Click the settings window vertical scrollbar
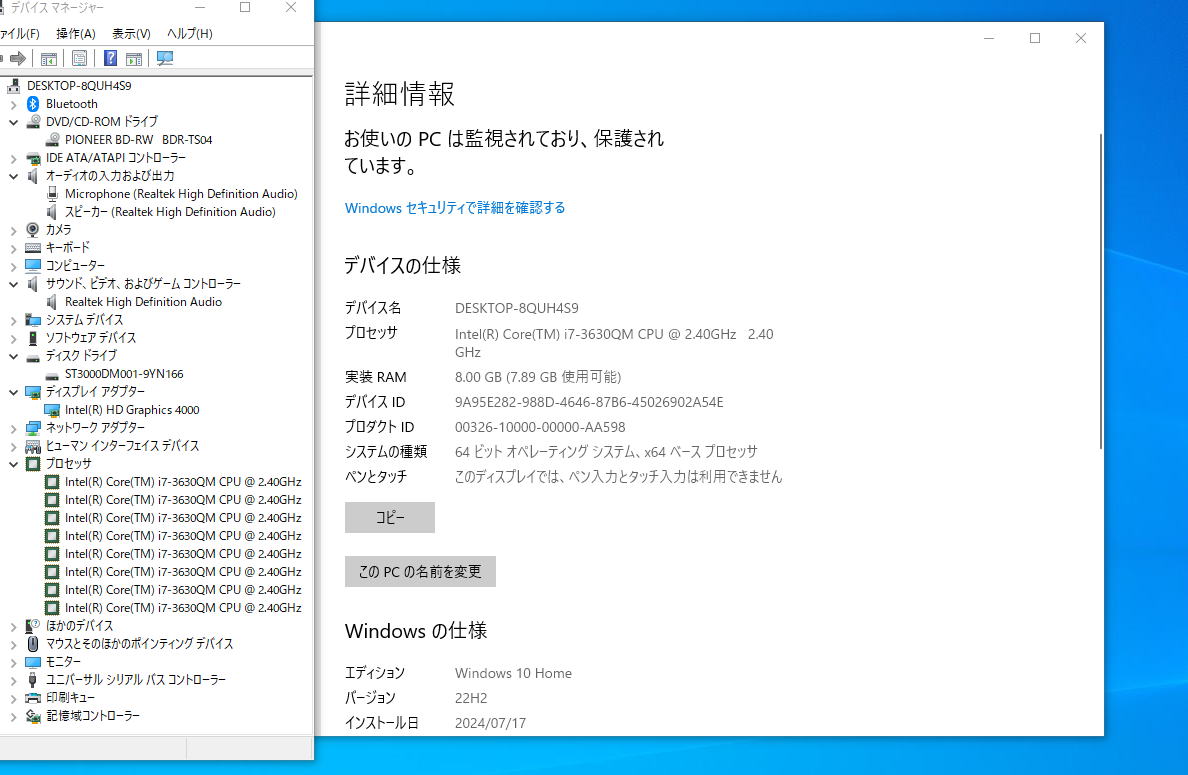The image size is (1188, 775). tap(1100, 292)
